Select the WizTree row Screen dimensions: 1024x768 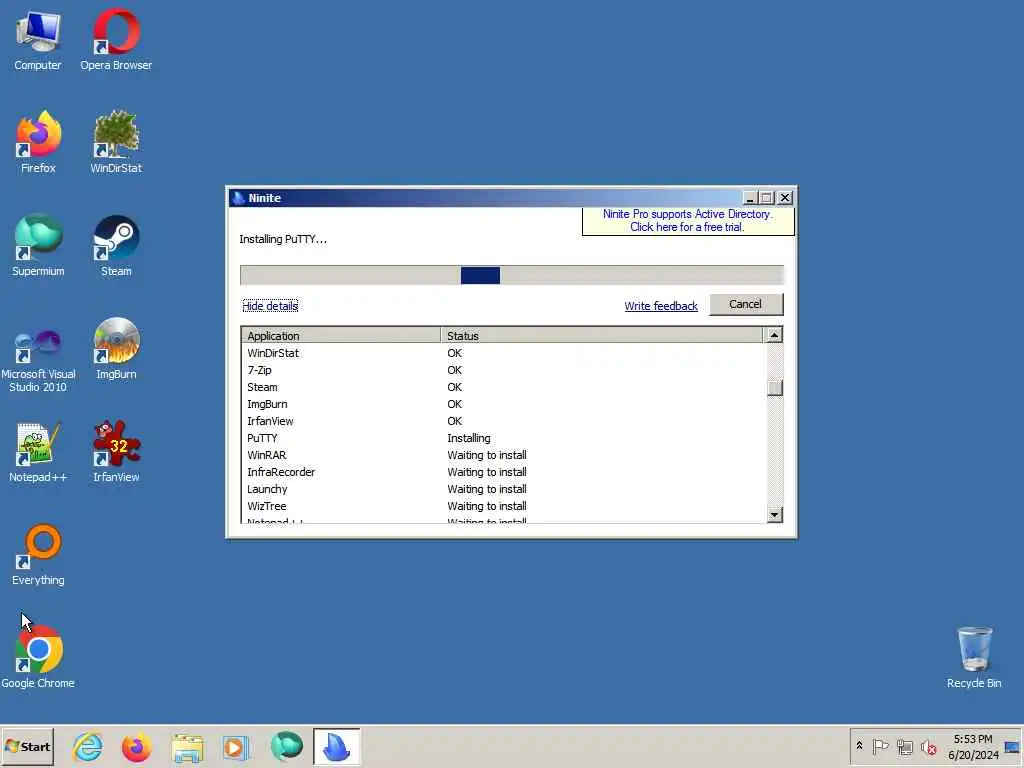tap(502, 506)
